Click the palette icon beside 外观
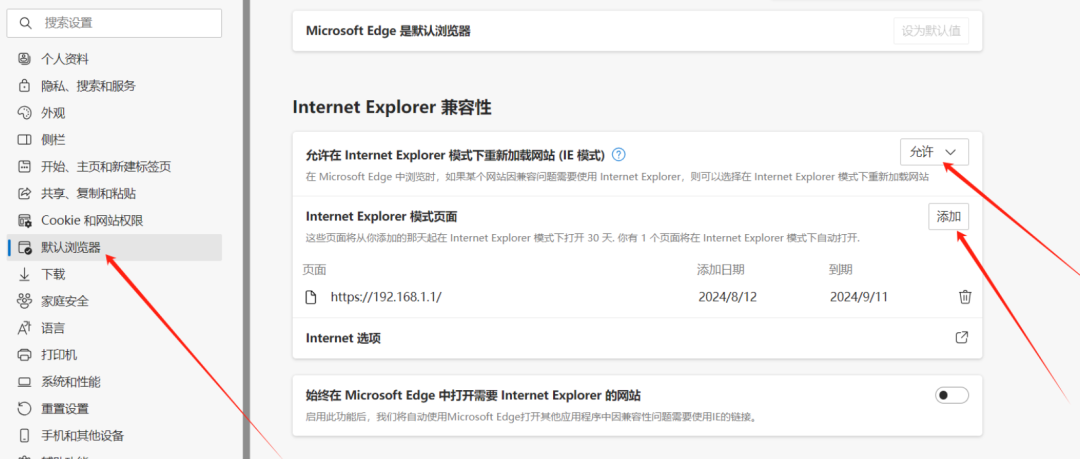 (x=25, y=113)
